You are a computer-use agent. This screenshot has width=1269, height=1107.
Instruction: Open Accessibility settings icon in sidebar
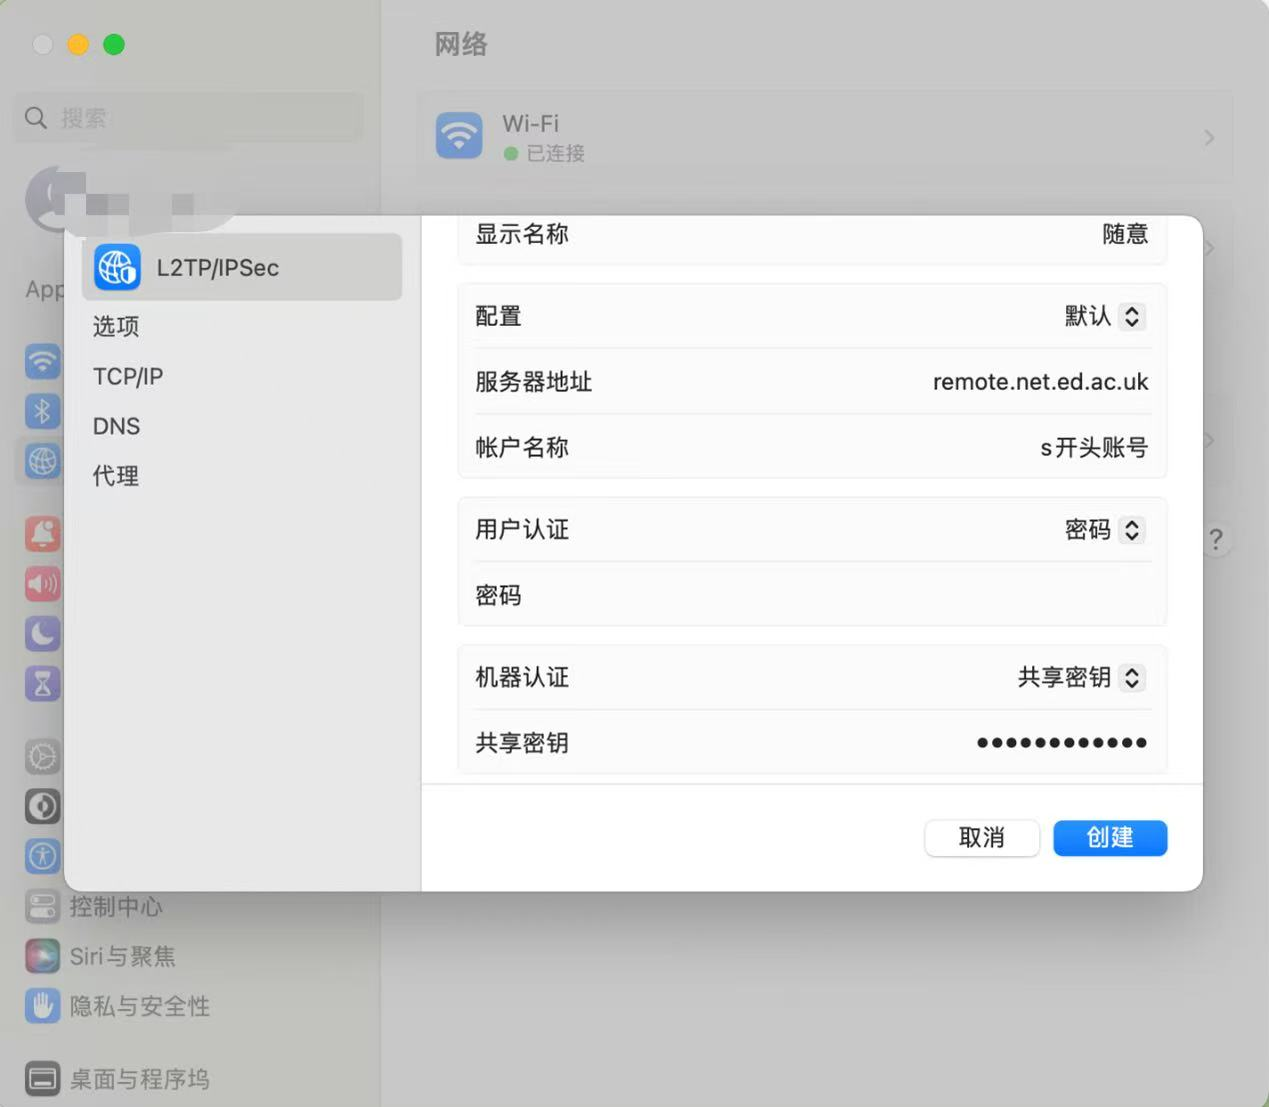point(42,856)
